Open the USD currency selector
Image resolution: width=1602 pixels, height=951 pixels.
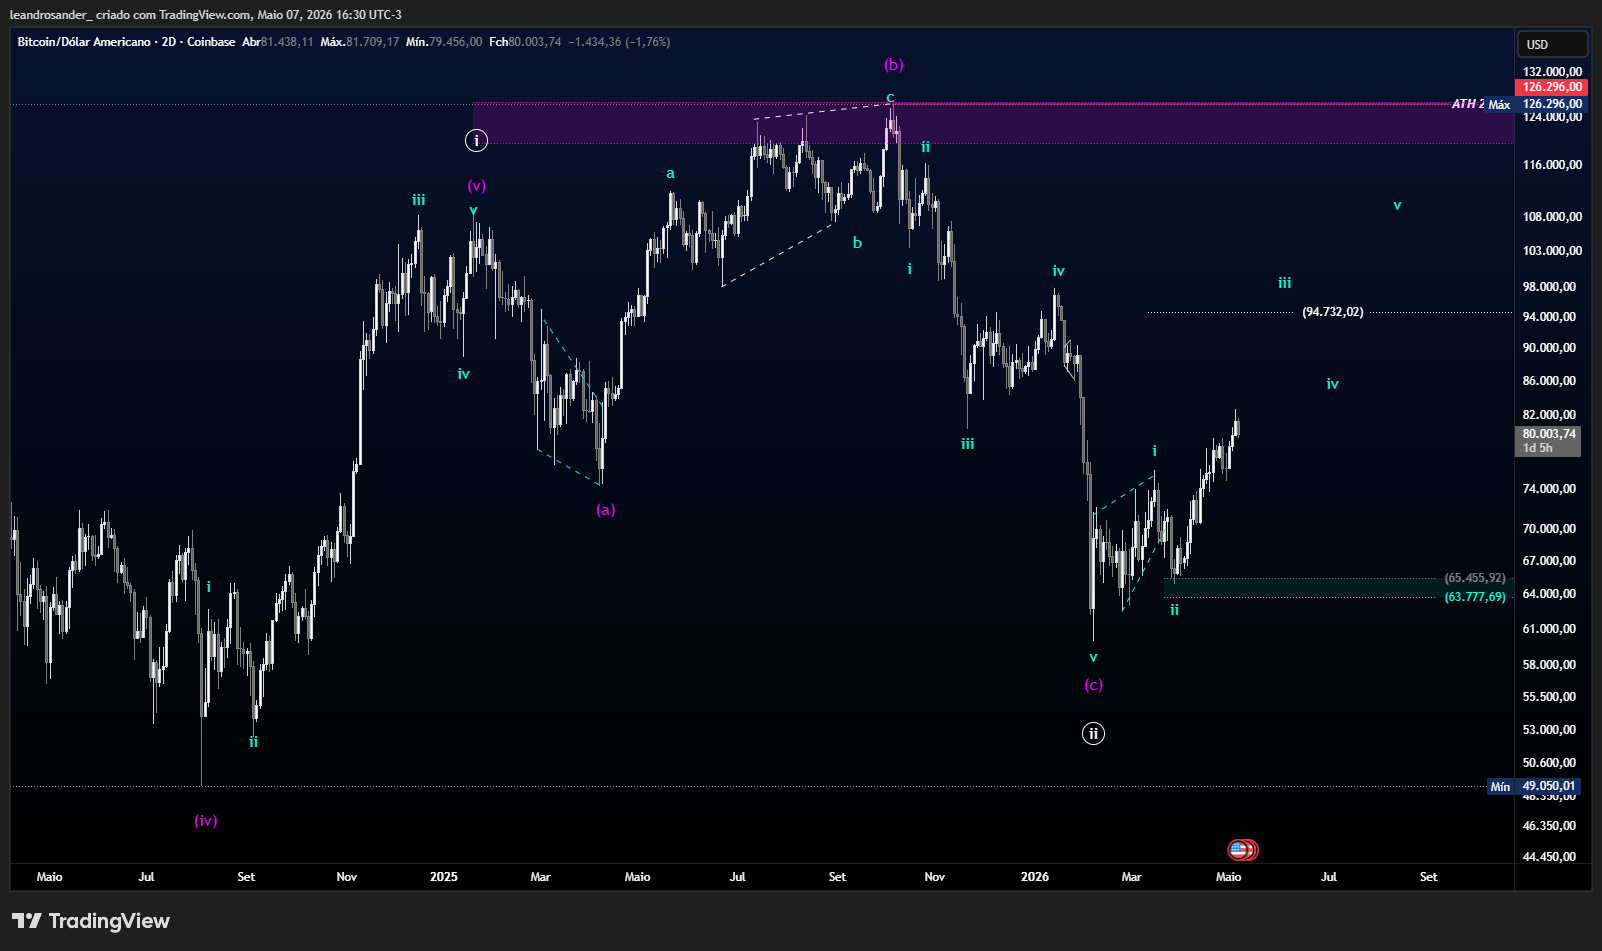[x=1551, y=44]
